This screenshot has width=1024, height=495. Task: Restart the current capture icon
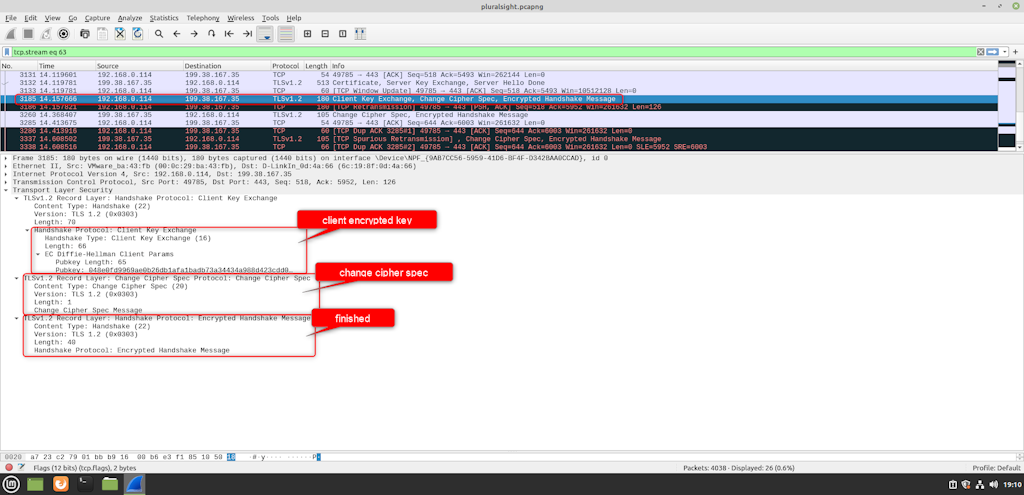coord(46,33)
